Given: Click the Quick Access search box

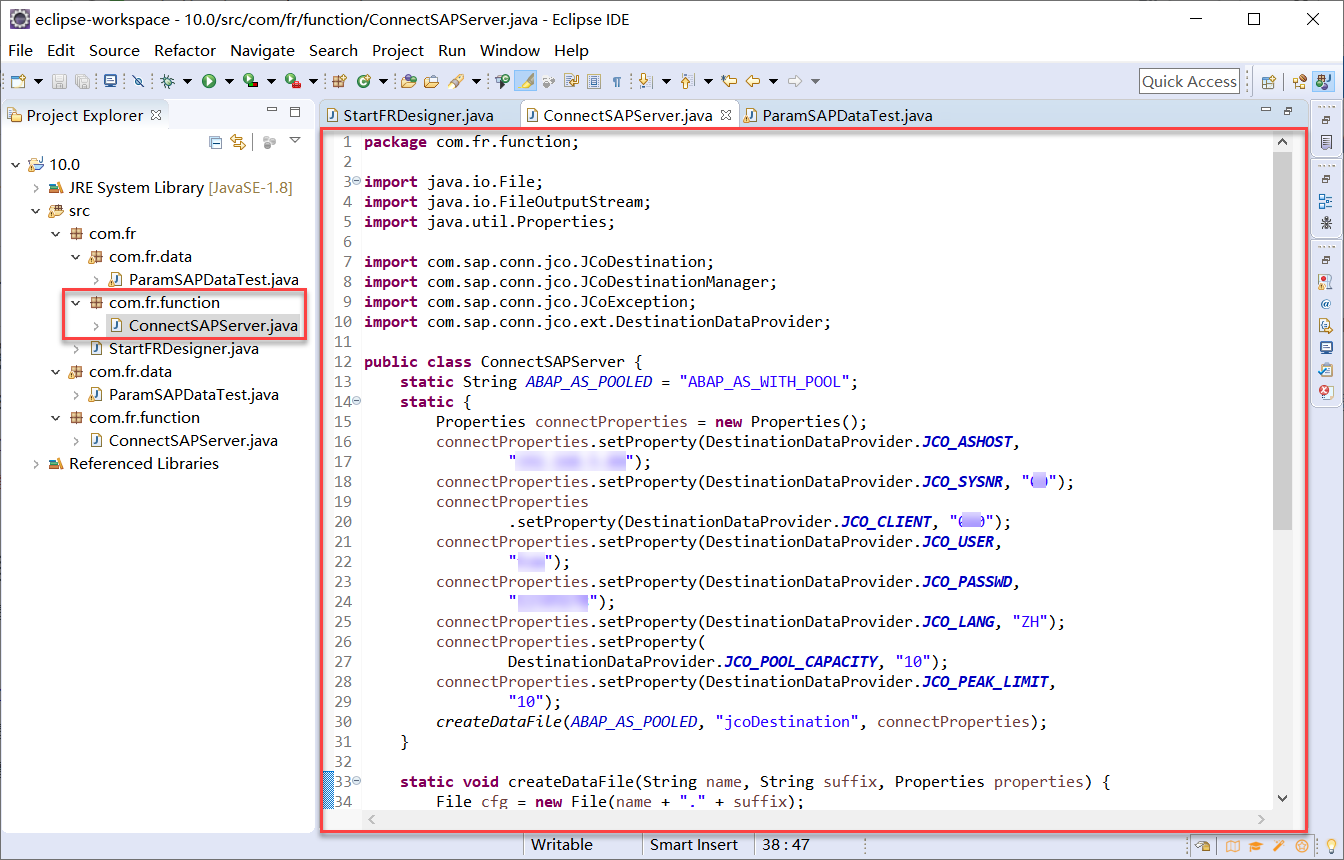Looking at the screenshot, I should [x=1189, y=82].
